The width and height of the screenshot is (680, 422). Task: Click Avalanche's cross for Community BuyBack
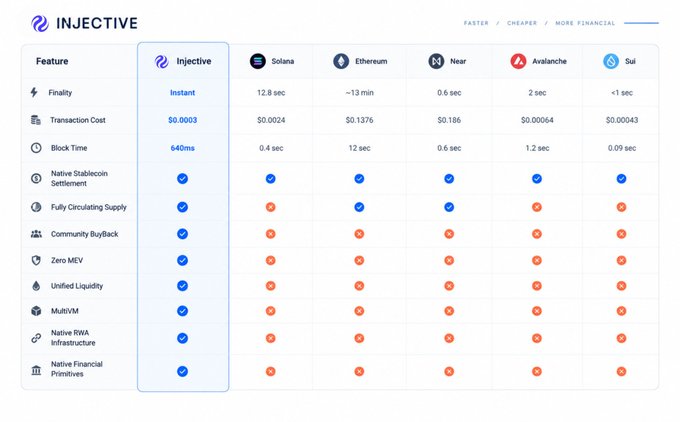pyautogui.click(x=537, y=234)
